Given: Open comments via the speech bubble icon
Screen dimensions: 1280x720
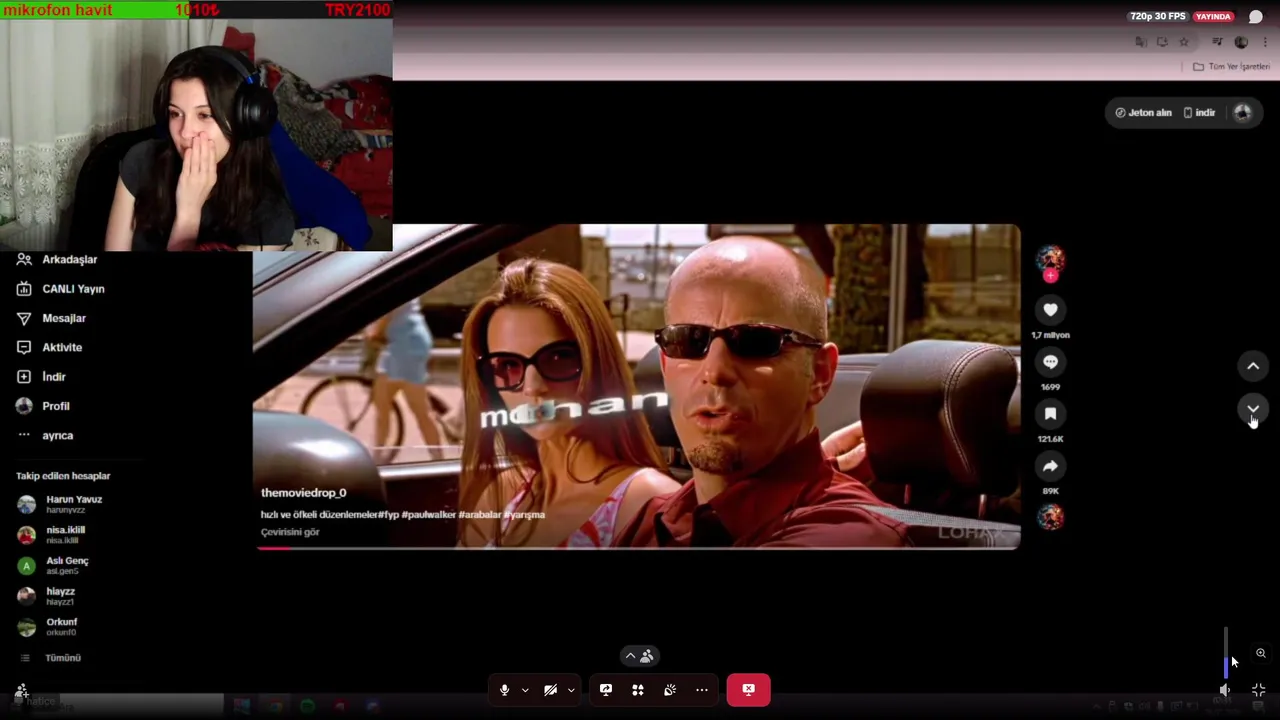Looking at the screenshot, I should [1050, 362].
